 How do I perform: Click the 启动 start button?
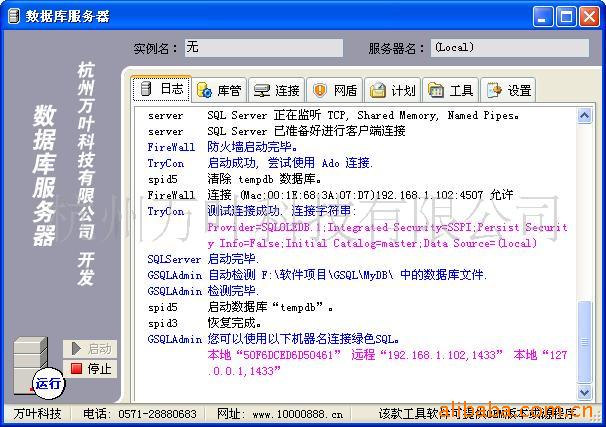coord(90,349)
